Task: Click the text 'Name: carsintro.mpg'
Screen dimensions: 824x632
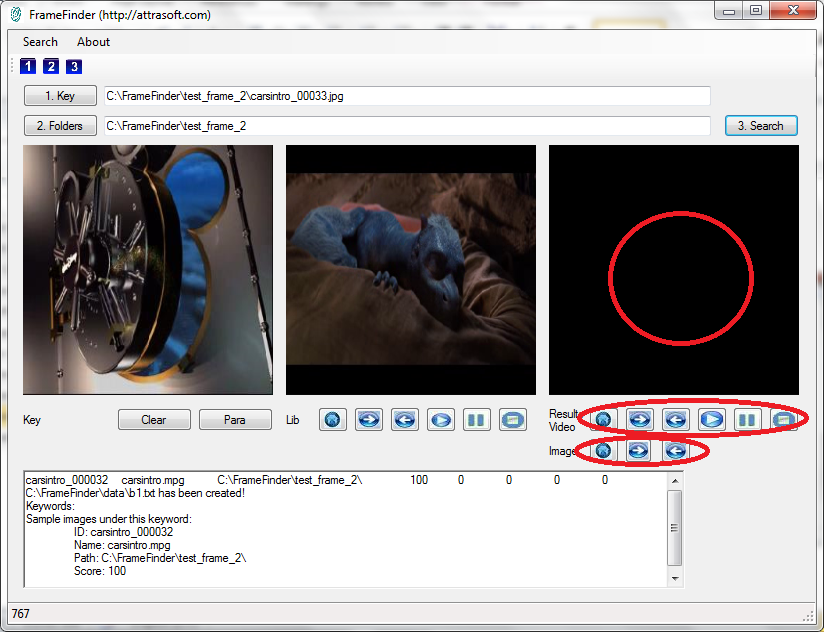Action: (122, 545)
